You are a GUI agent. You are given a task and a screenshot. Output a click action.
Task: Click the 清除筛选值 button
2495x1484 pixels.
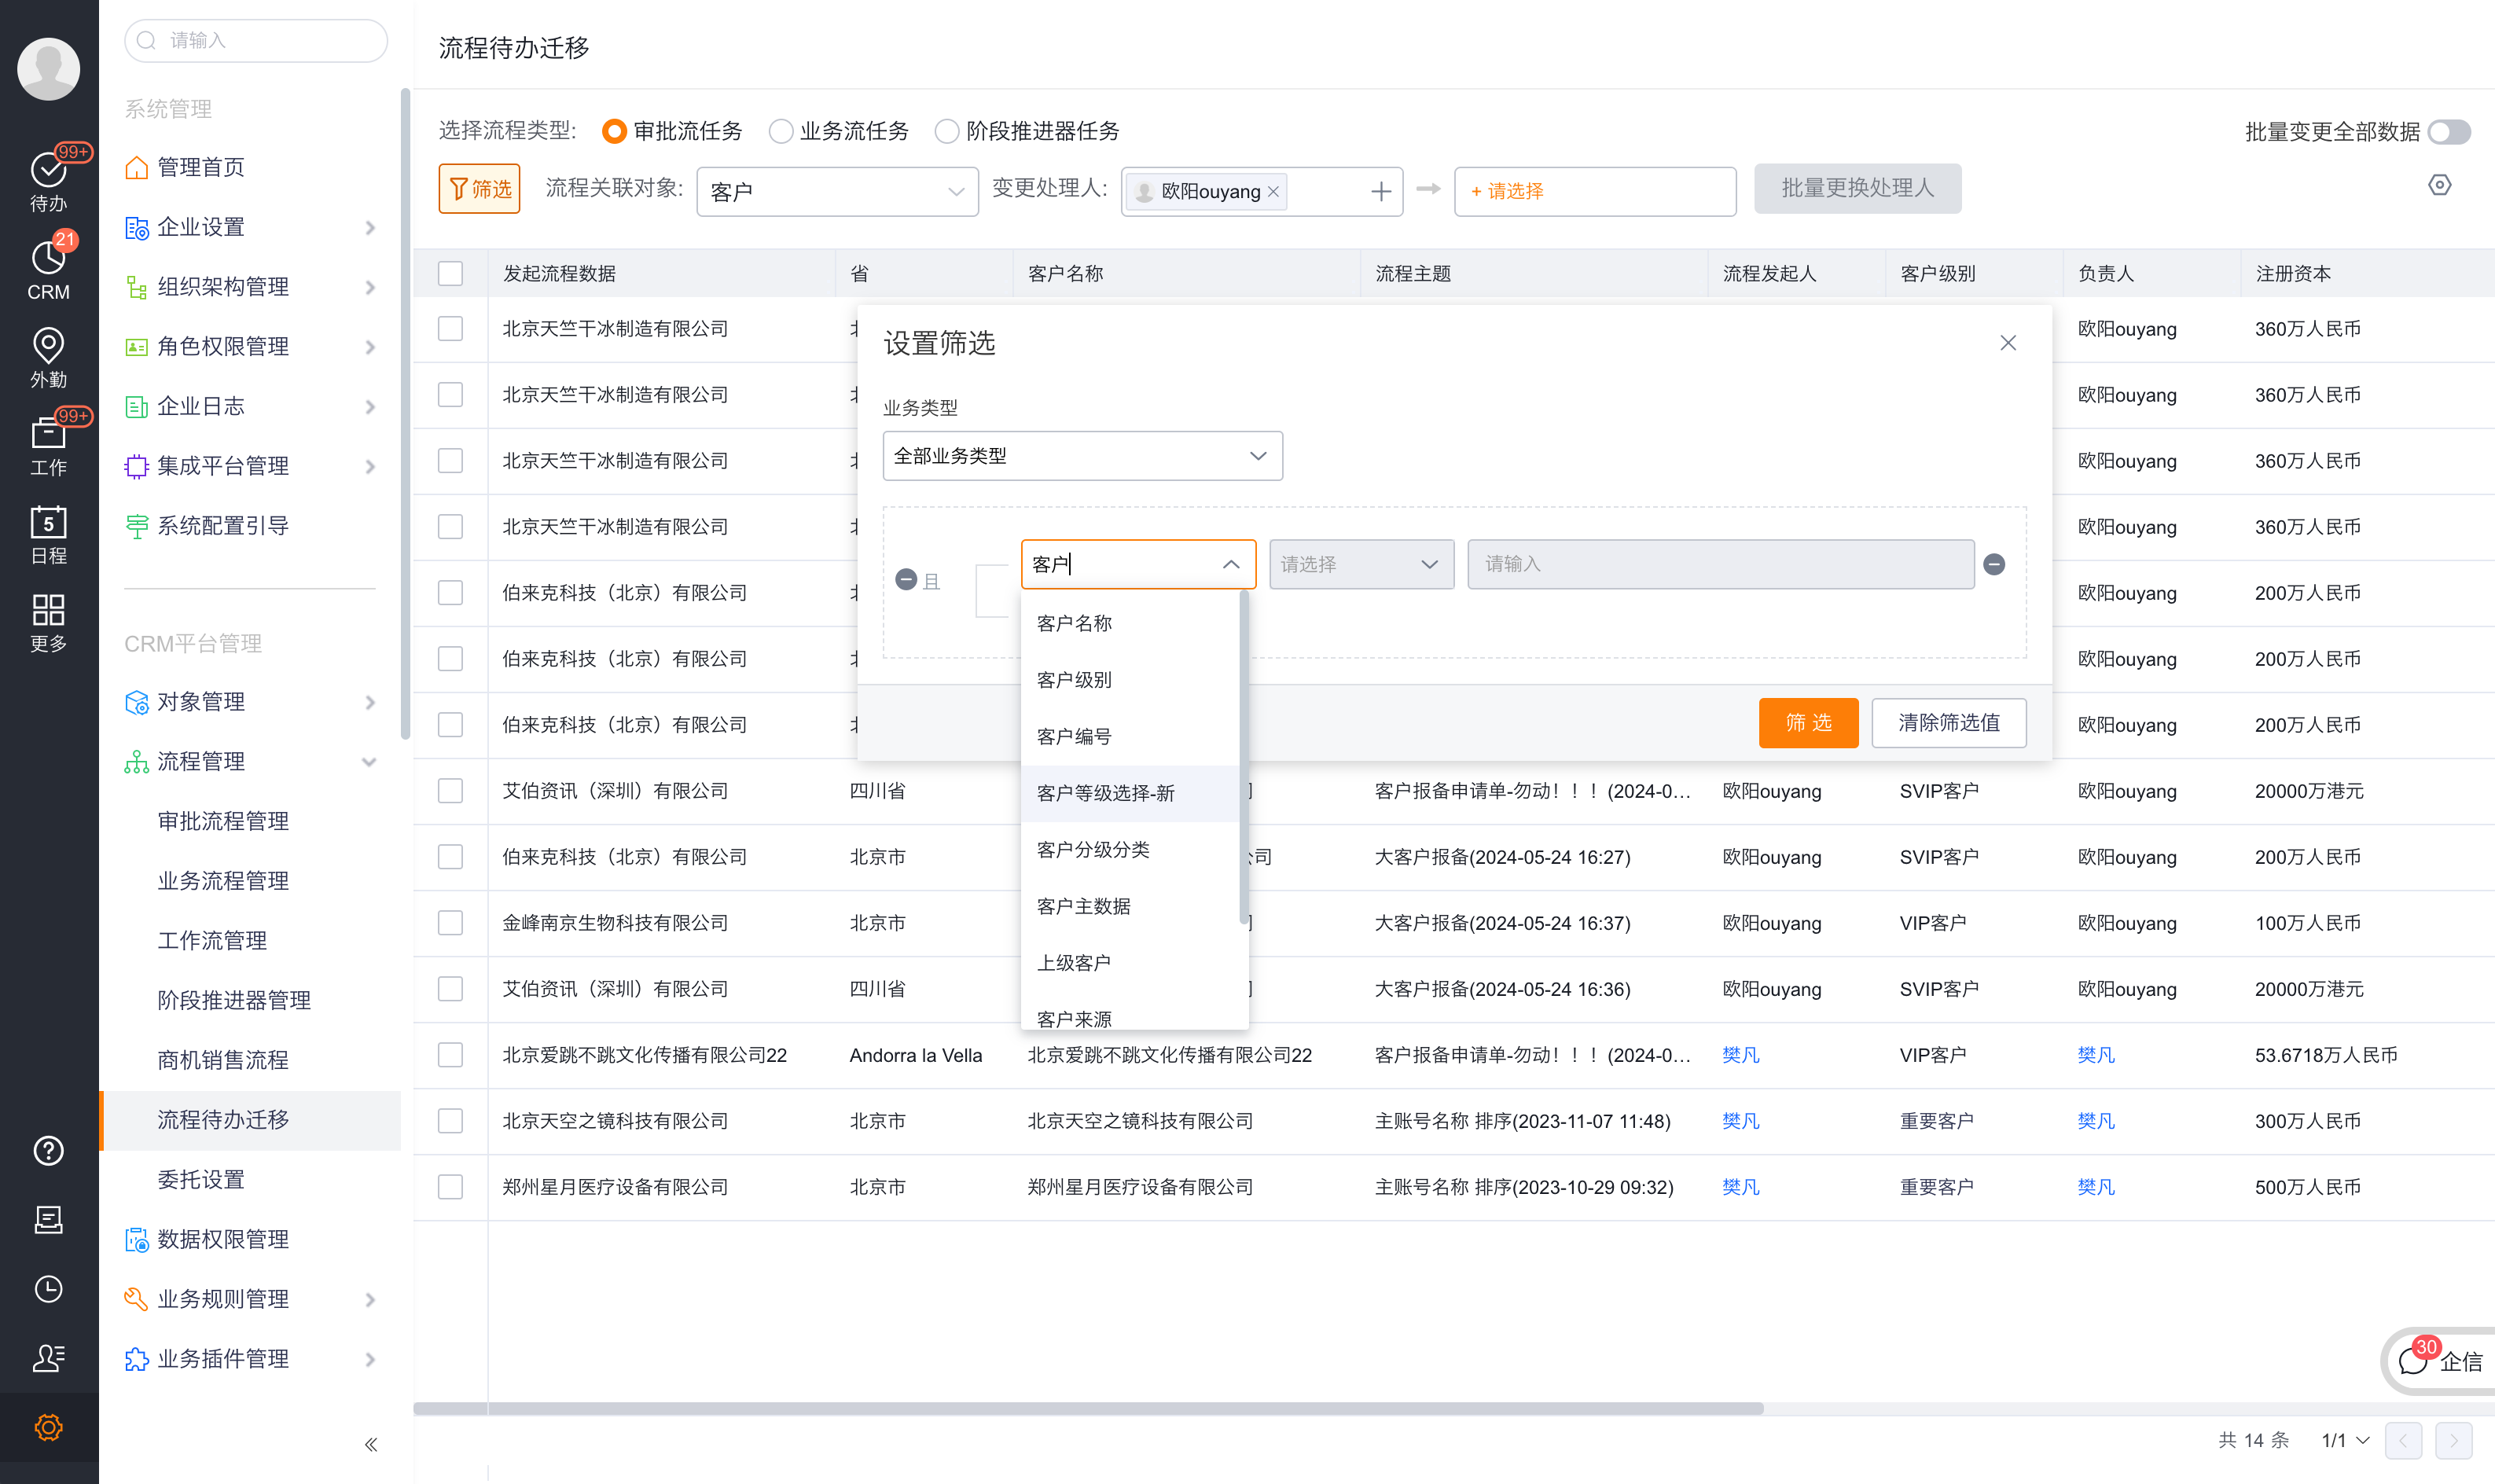[x=1948, y=722]
